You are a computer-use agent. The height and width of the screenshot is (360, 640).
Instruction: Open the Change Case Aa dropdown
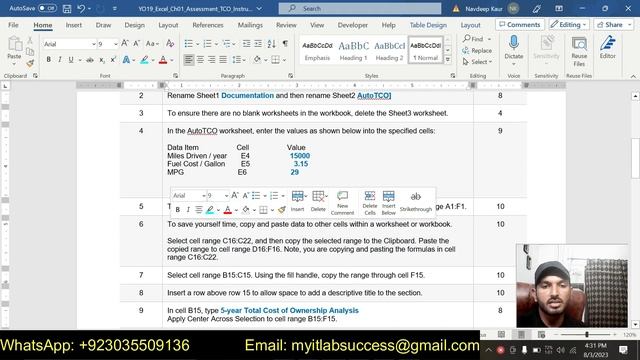point(152,44)
